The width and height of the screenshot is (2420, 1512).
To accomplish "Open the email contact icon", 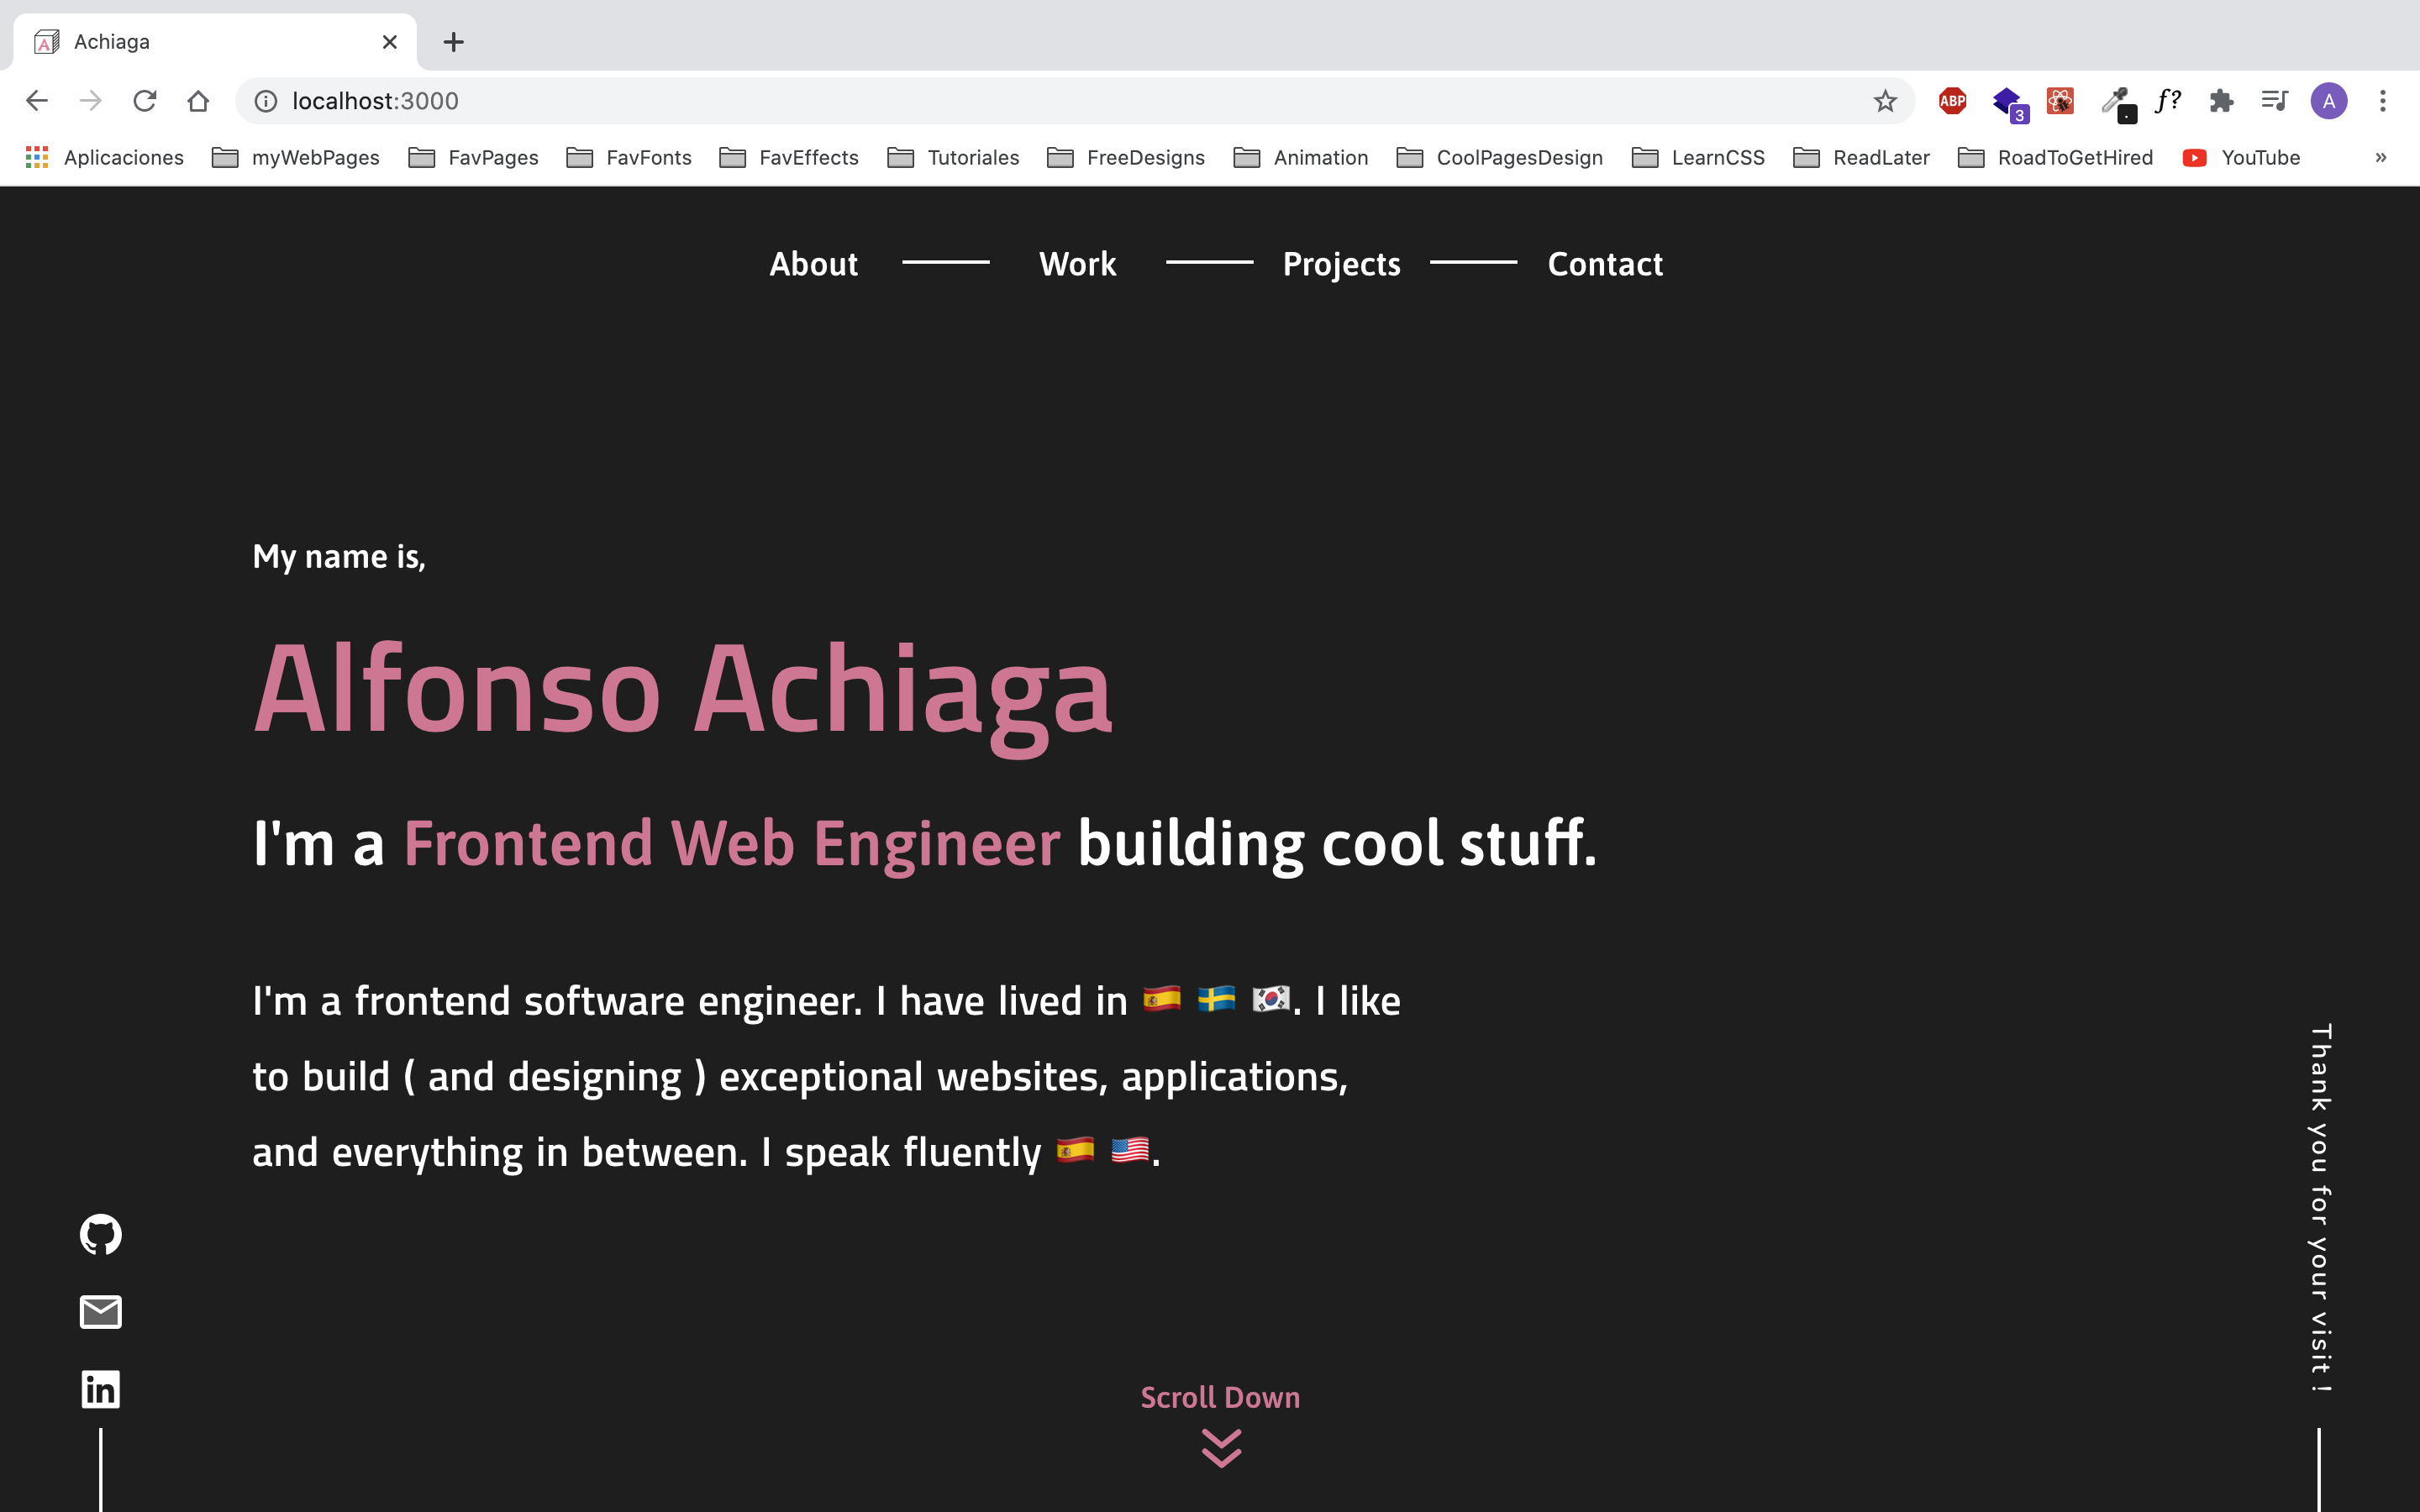I will pos(99,1312).
